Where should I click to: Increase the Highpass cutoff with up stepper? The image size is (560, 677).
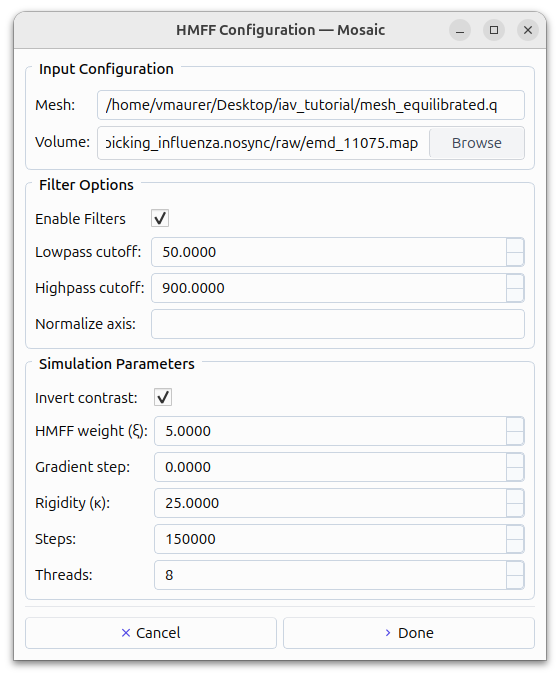click(x=515, y=281)
